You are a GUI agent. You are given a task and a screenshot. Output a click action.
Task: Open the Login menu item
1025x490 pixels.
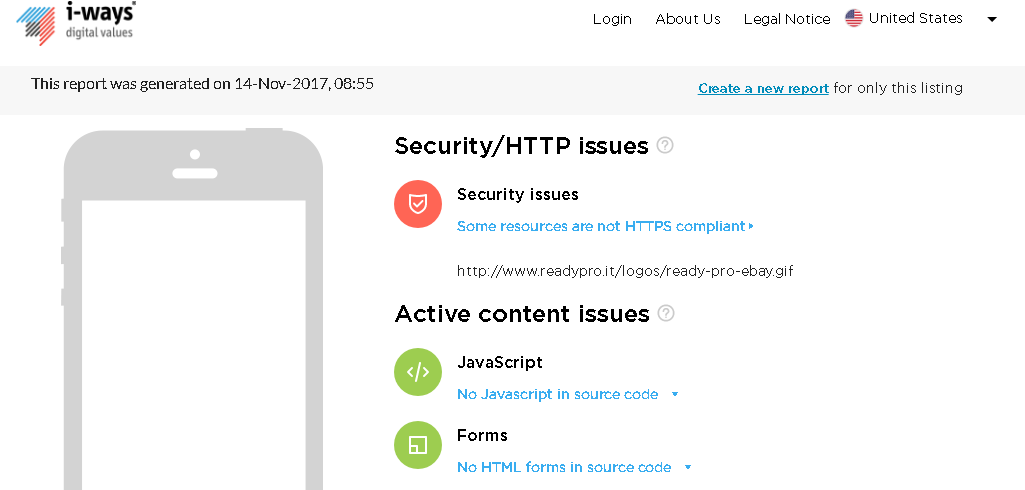[x=612, y=19]
